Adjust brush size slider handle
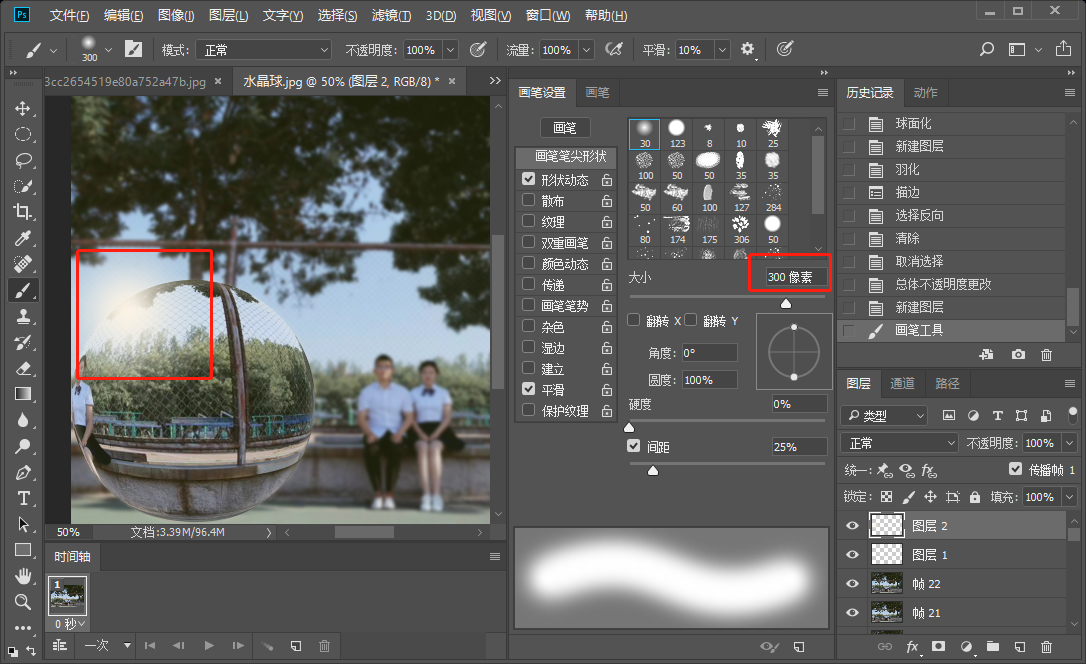This screenshot has height=664, width=1086. tap(785, 303)
